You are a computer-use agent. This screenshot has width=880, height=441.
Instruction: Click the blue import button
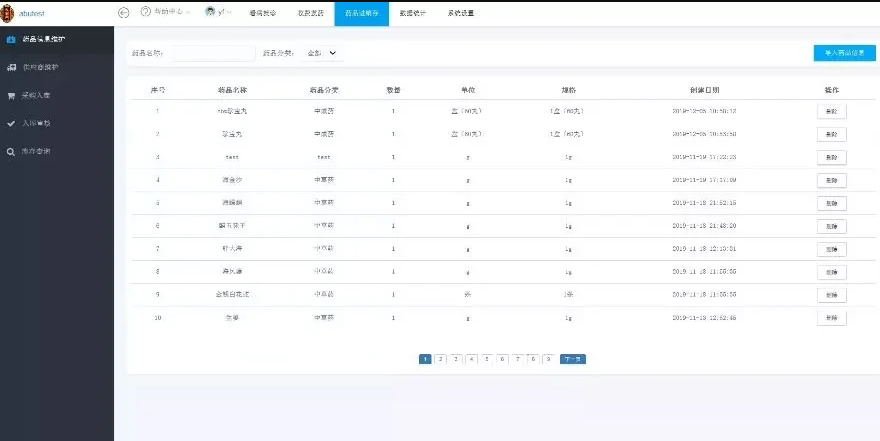coord(845,53)
